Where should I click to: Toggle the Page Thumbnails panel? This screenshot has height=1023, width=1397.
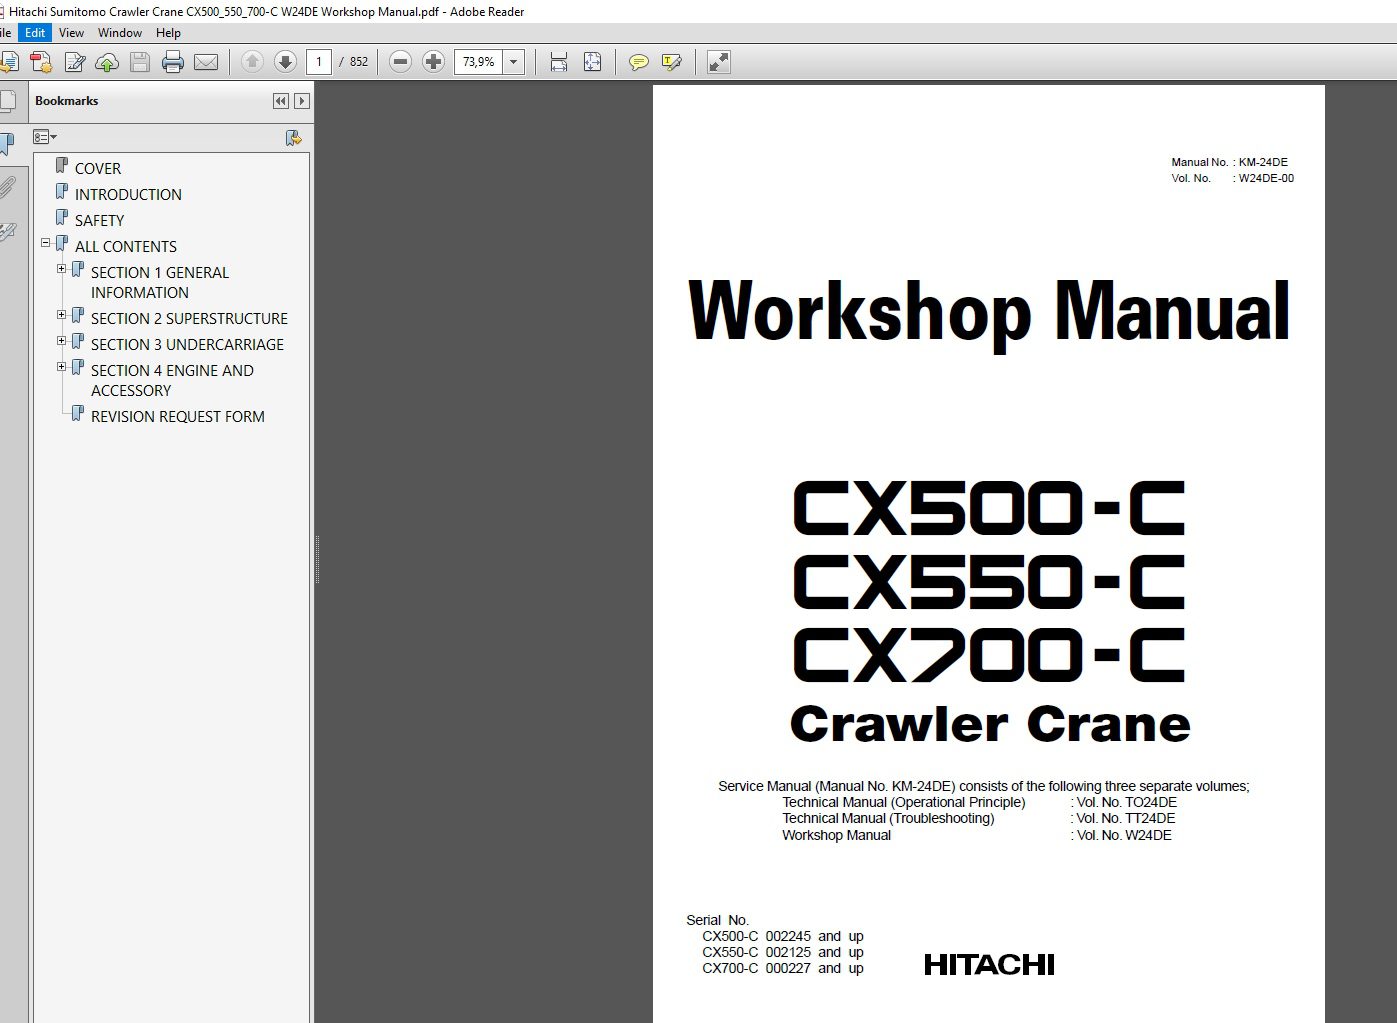tap(10, 100)
